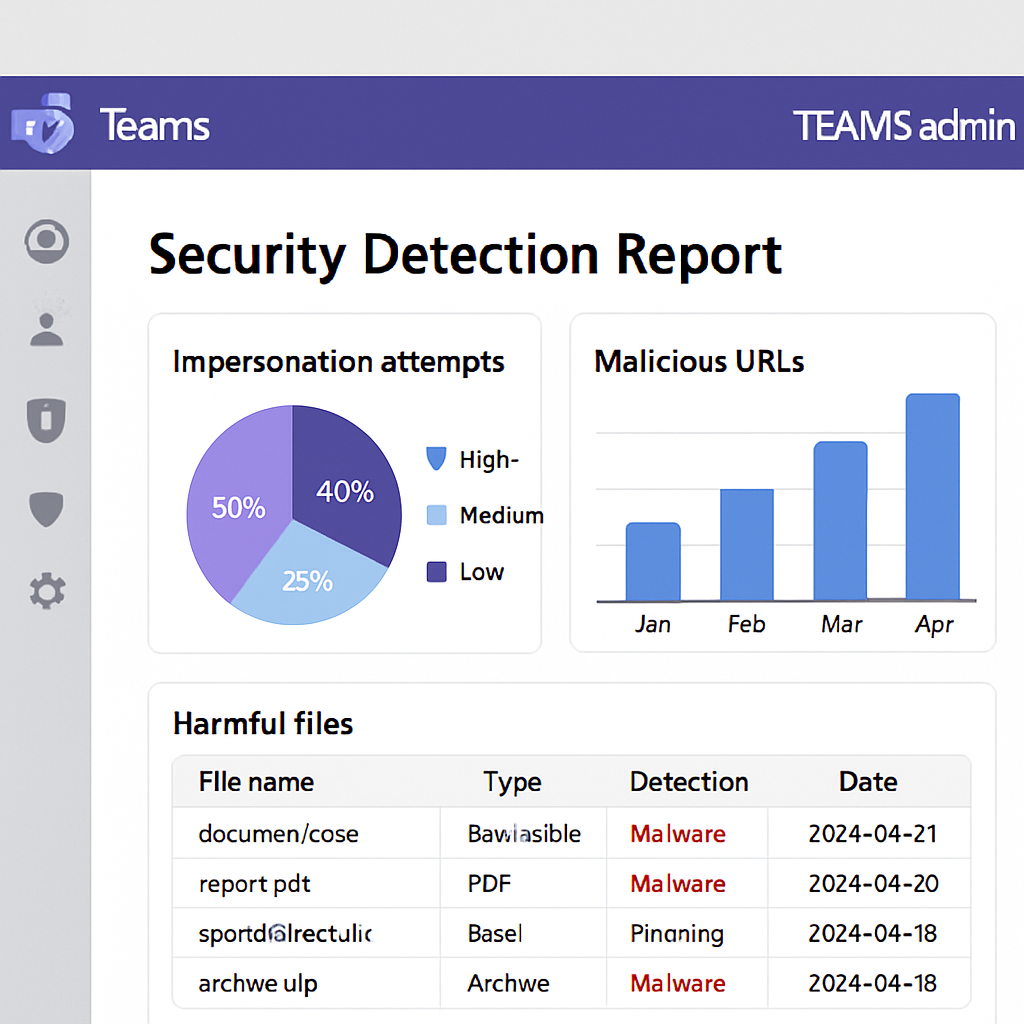Select the 50% slice of the pie chart
1024x1024 pixels.
coord(235,496)
